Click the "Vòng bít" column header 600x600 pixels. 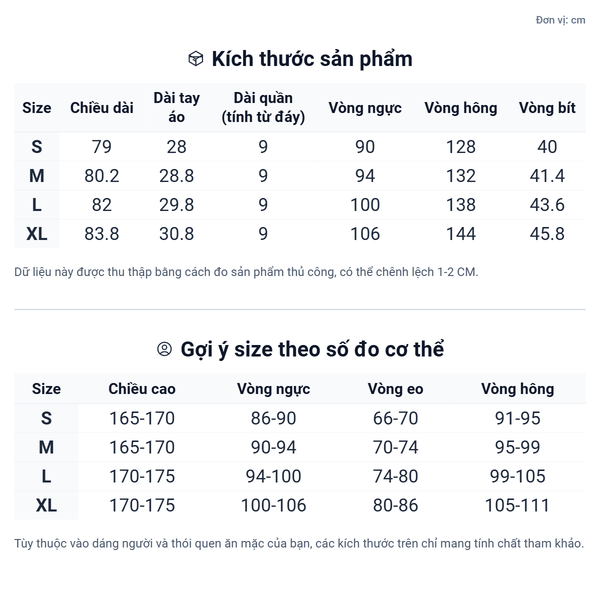pyautogui.click(x=547, y=108)
